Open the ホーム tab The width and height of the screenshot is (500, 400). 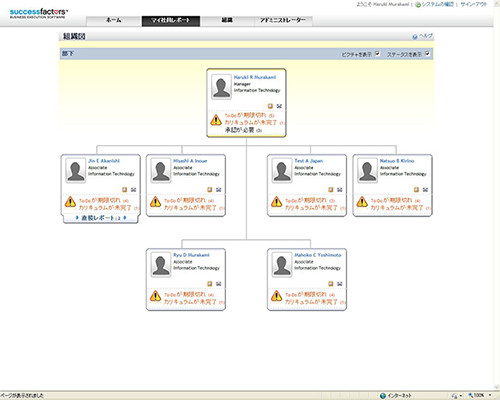pos(114,20)
